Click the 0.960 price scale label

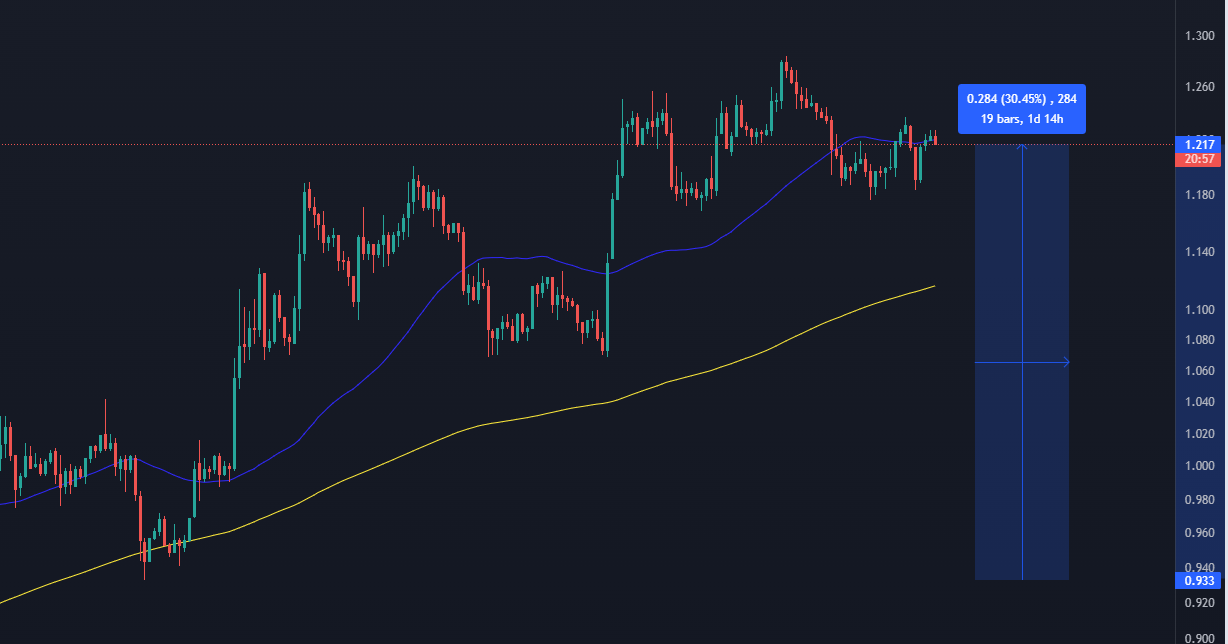[1199, 533]
